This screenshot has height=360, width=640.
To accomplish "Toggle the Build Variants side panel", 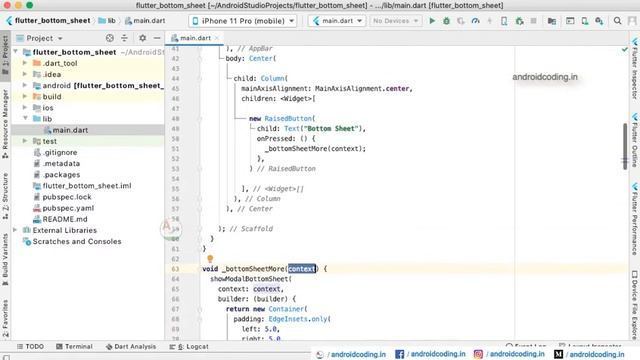I will [5, 259].
